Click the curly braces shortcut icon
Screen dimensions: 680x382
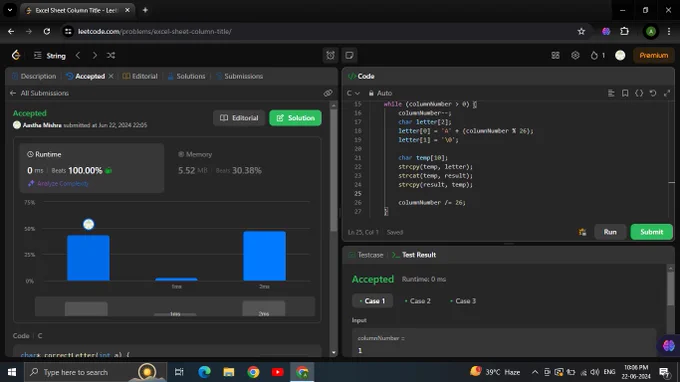[639, 93]
